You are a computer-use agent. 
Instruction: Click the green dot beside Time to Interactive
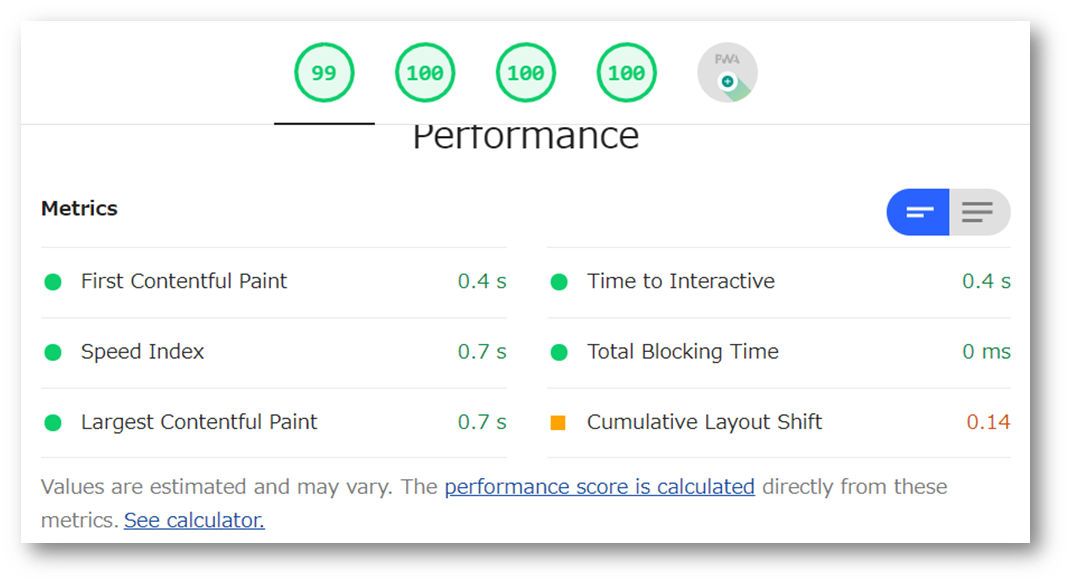(559, 282)
